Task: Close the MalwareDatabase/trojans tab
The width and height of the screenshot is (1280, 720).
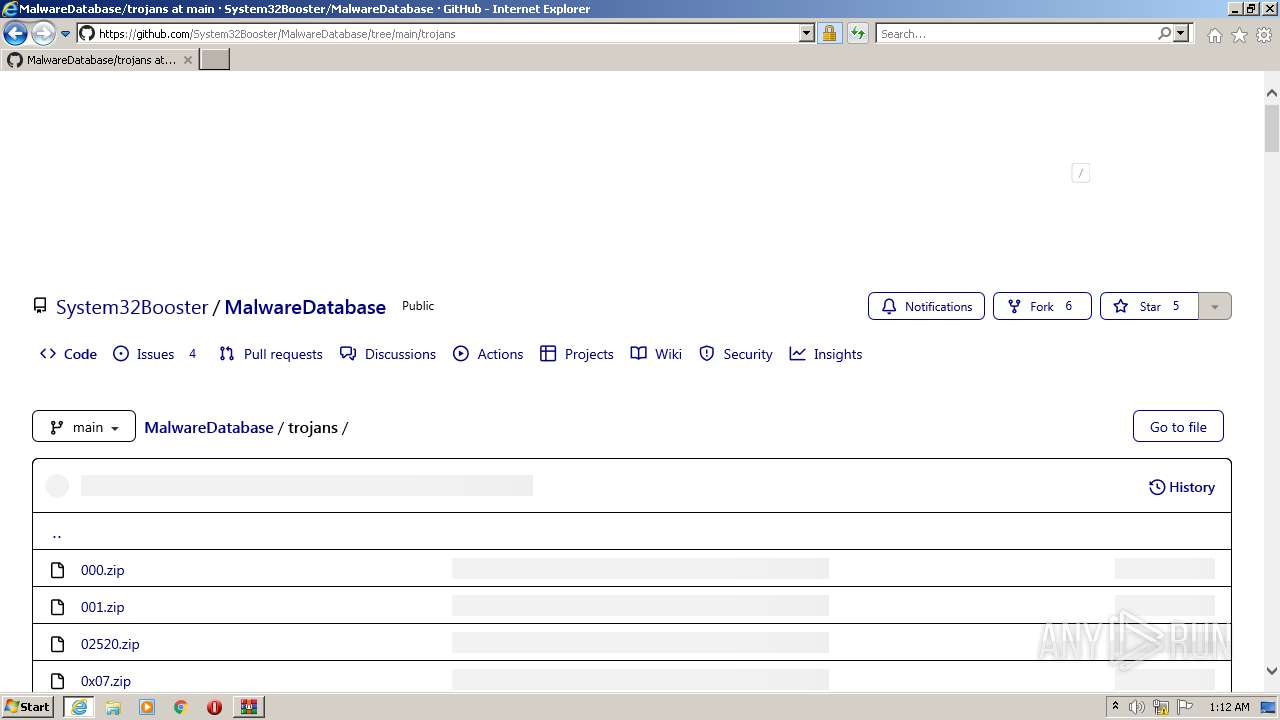Action: [x=187, y=60]
